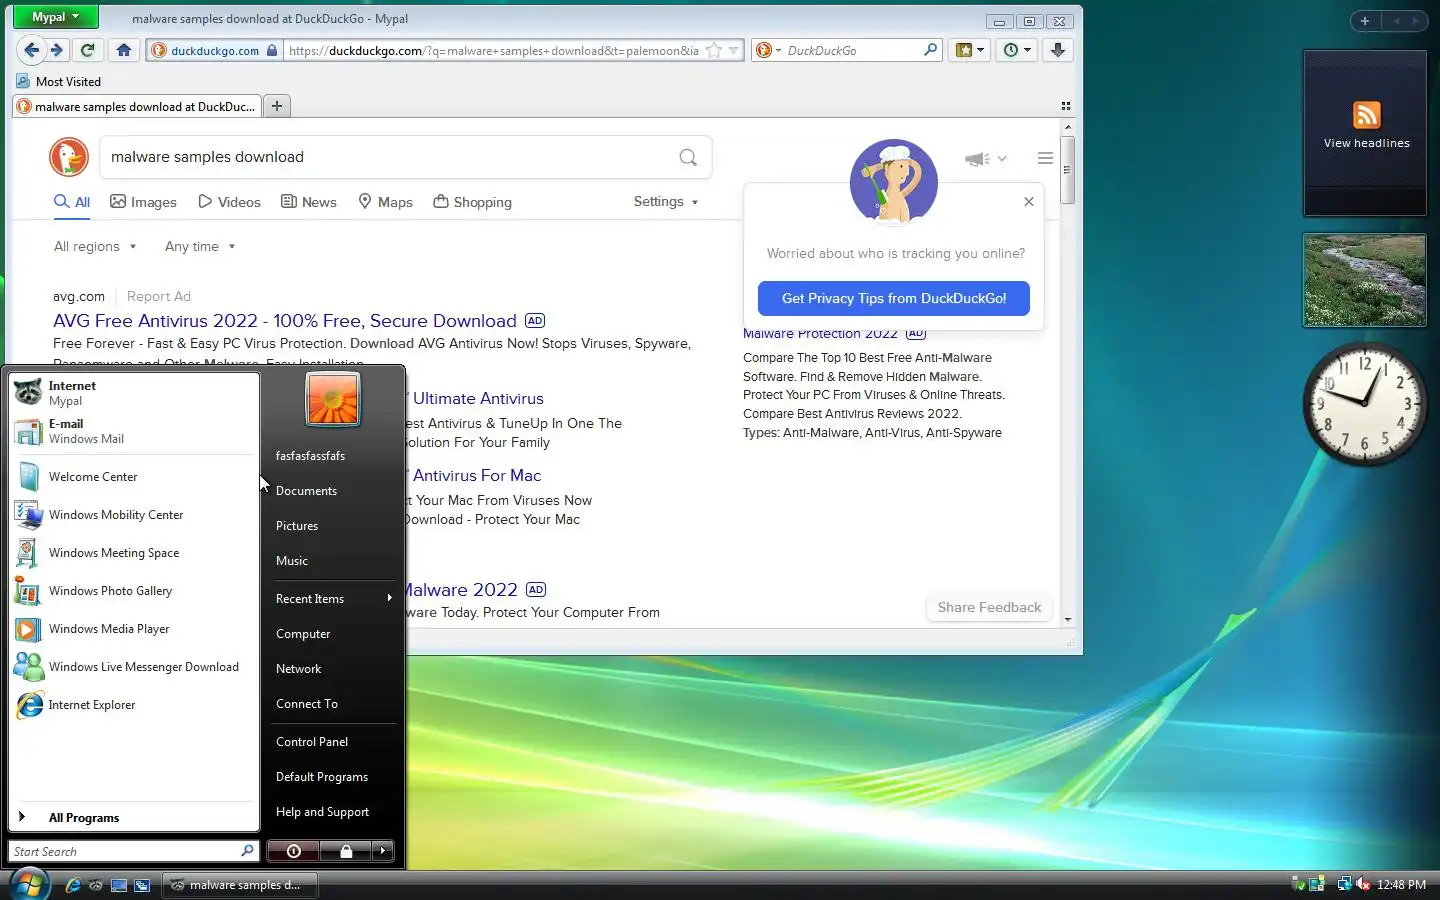Screen dimensions: 1440x900
Task: Open AVG Free Antivirus 2022 result link
Action: [285, 321]
